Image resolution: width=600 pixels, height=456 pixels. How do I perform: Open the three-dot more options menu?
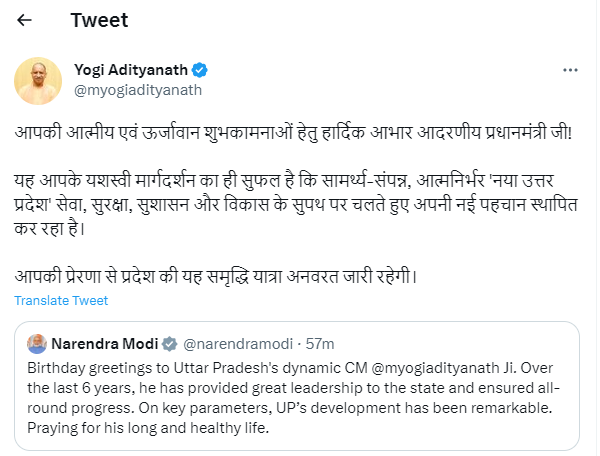(x=570, y=71)
